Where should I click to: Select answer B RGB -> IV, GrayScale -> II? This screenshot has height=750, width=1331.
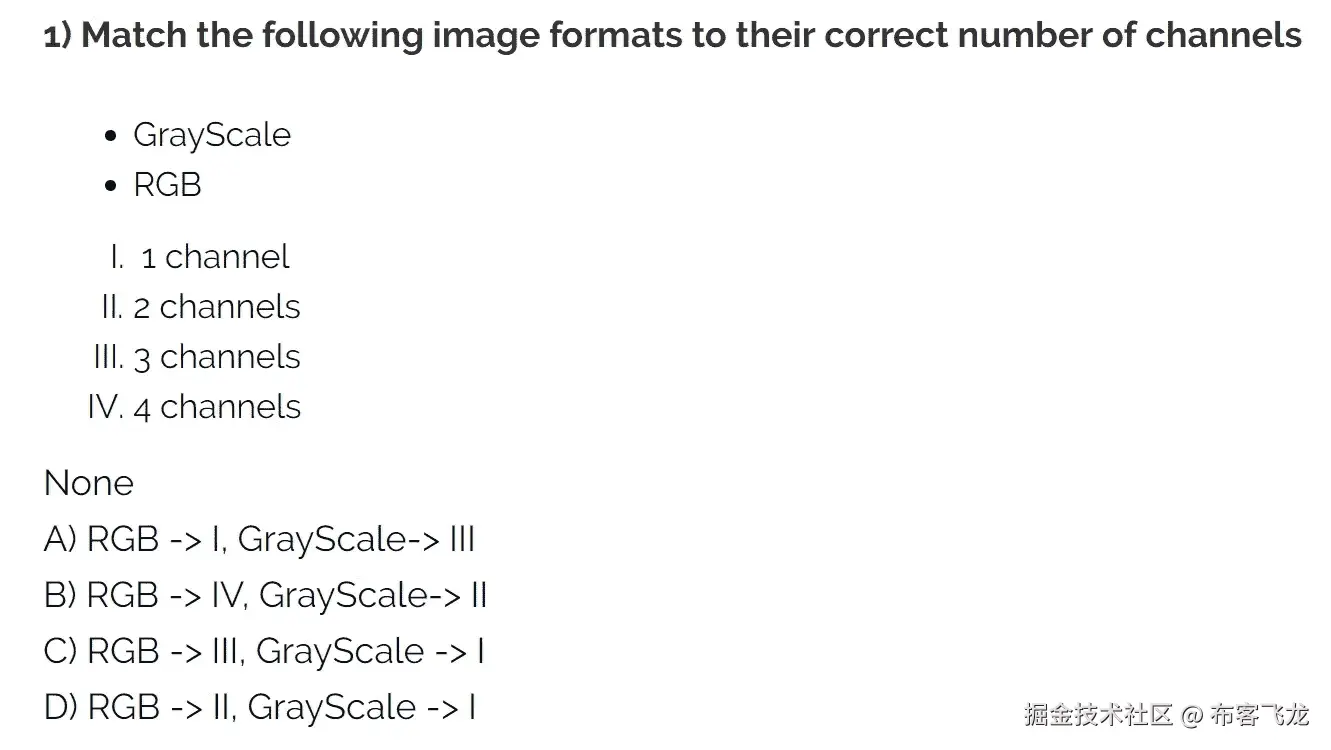pyautogui.click(x=266, y=595)
